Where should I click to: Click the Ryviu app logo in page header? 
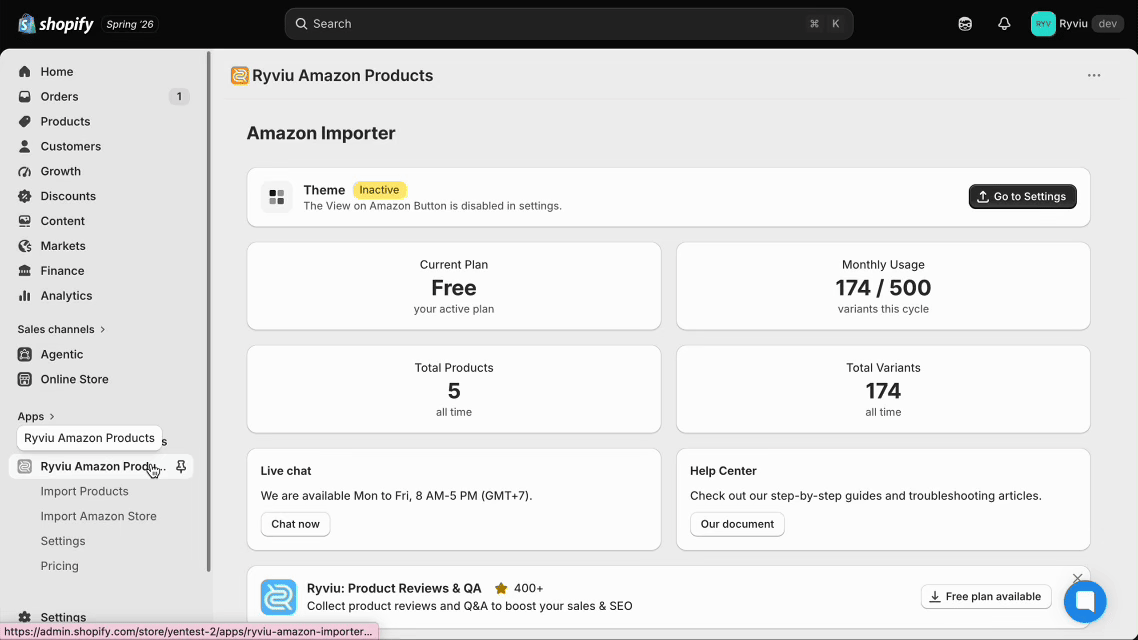click(x=240, y=75)
